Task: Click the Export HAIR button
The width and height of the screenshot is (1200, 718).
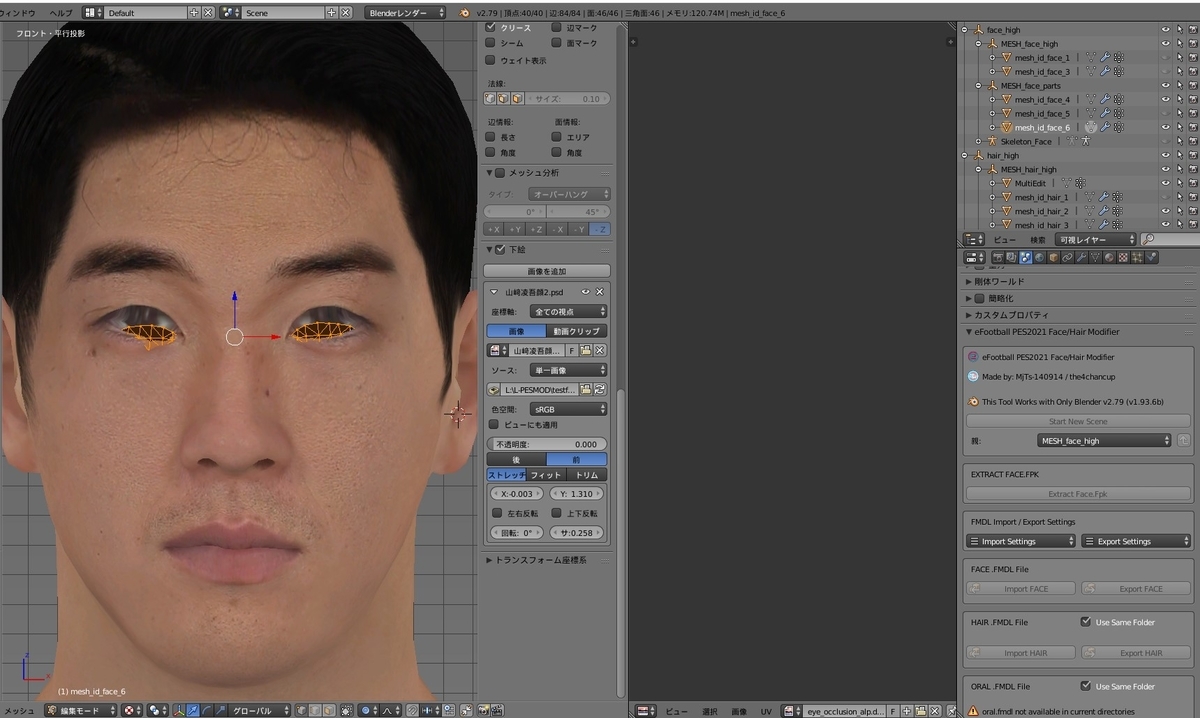Action: (1136, 653)
